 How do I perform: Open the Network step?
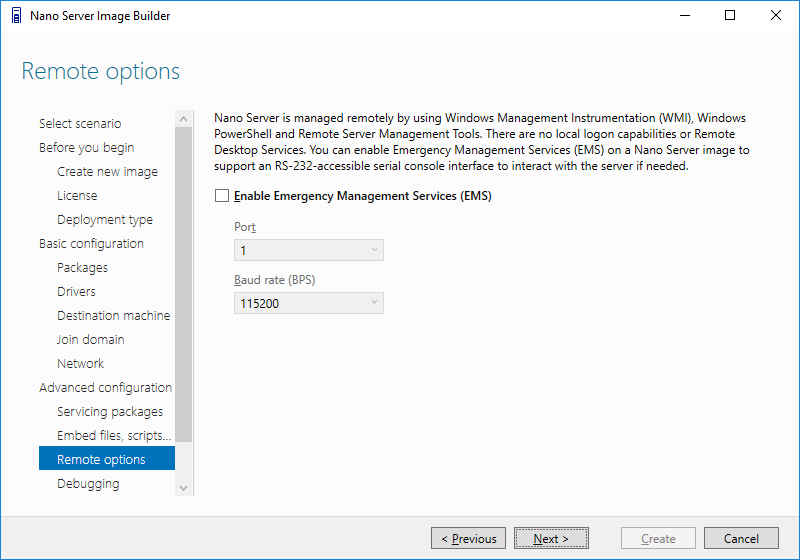[x=80, y=364]
